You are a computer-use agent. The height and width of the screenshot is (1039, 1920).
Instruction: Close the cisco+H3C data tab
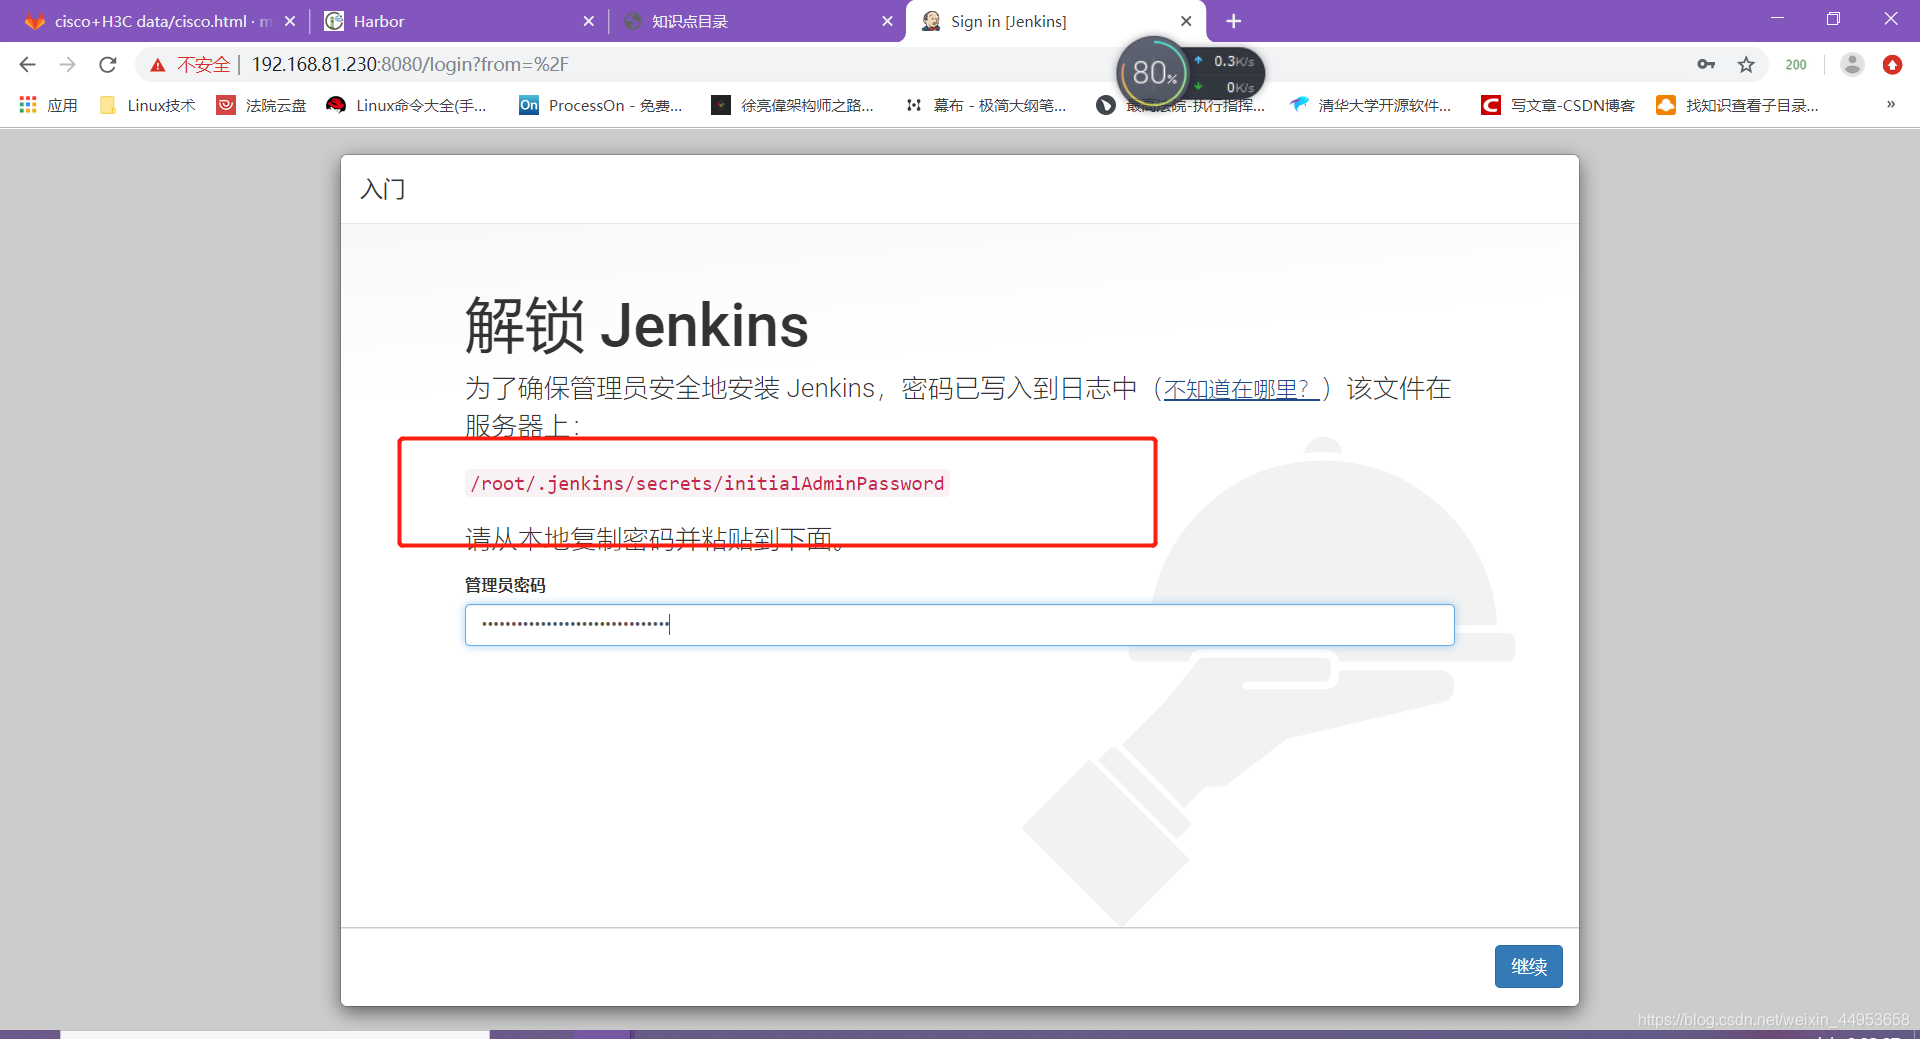[290, 21]
